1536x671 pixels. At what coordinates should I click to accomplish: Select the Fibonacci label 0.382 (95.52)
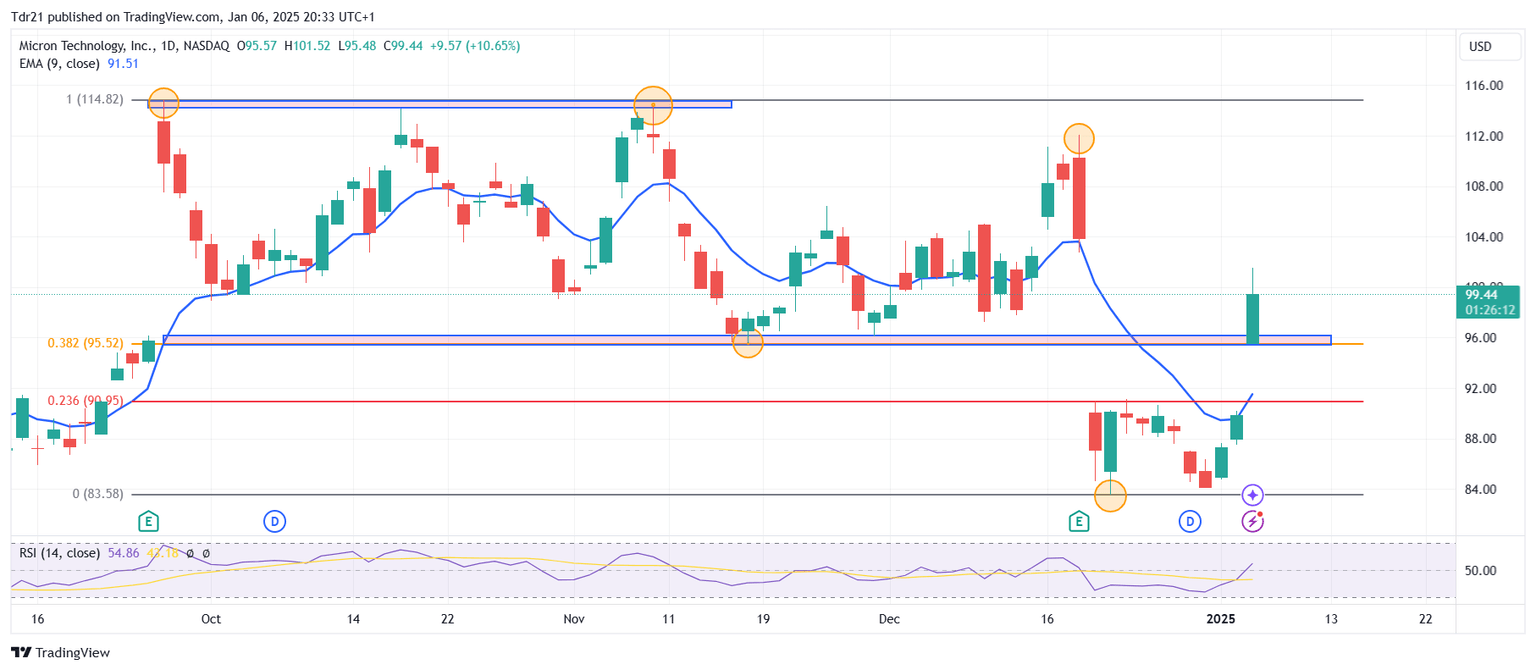point(85,343)
